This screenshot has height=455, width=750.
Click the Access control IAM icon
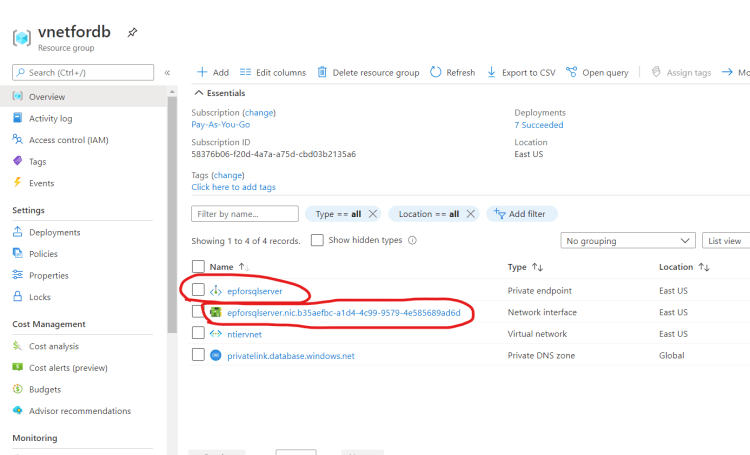18,139
